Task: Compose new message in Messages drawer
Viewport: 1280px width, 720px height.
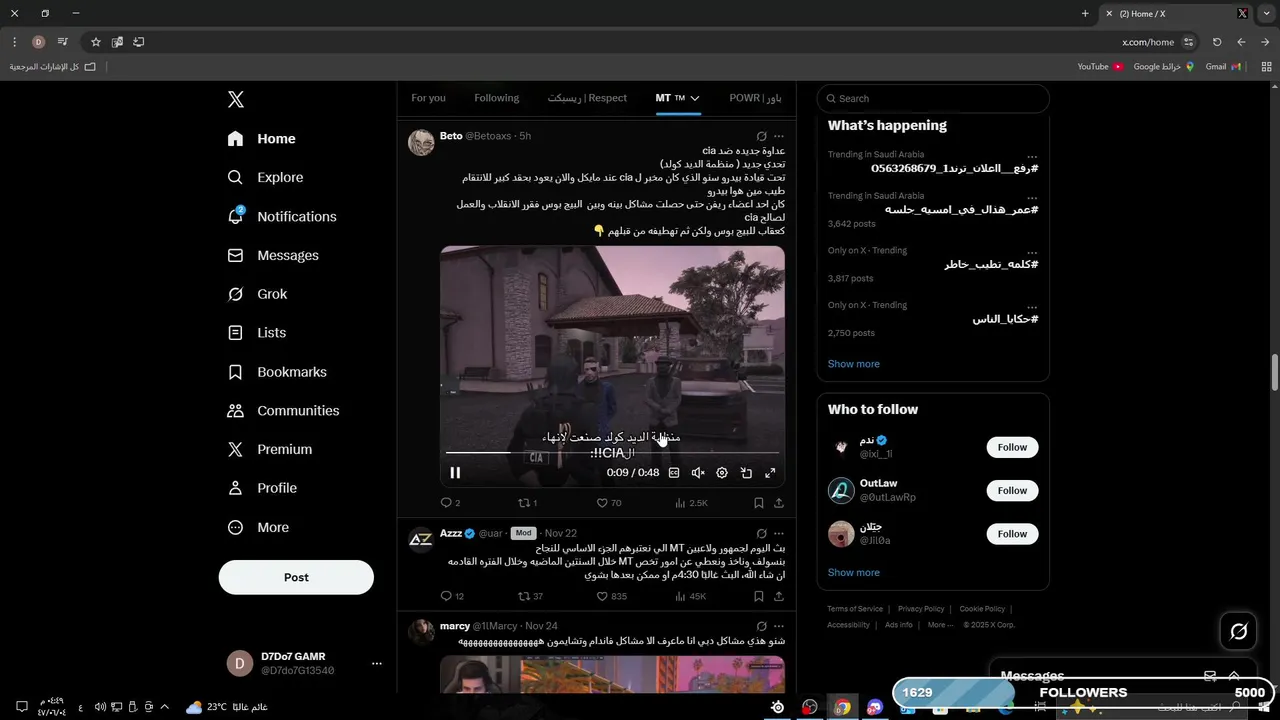Action: (x=1210, y=676)
